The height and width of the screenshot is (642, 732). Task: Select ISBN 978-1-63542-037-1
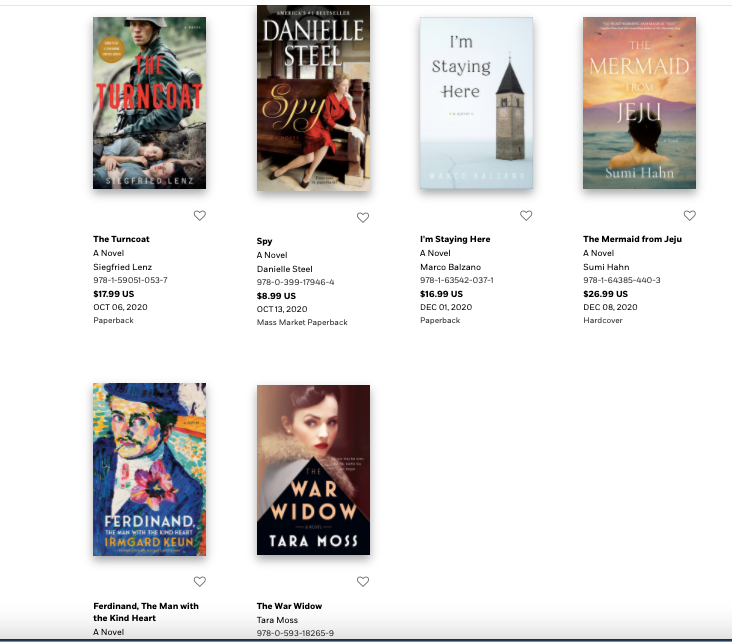pos(457,280)
